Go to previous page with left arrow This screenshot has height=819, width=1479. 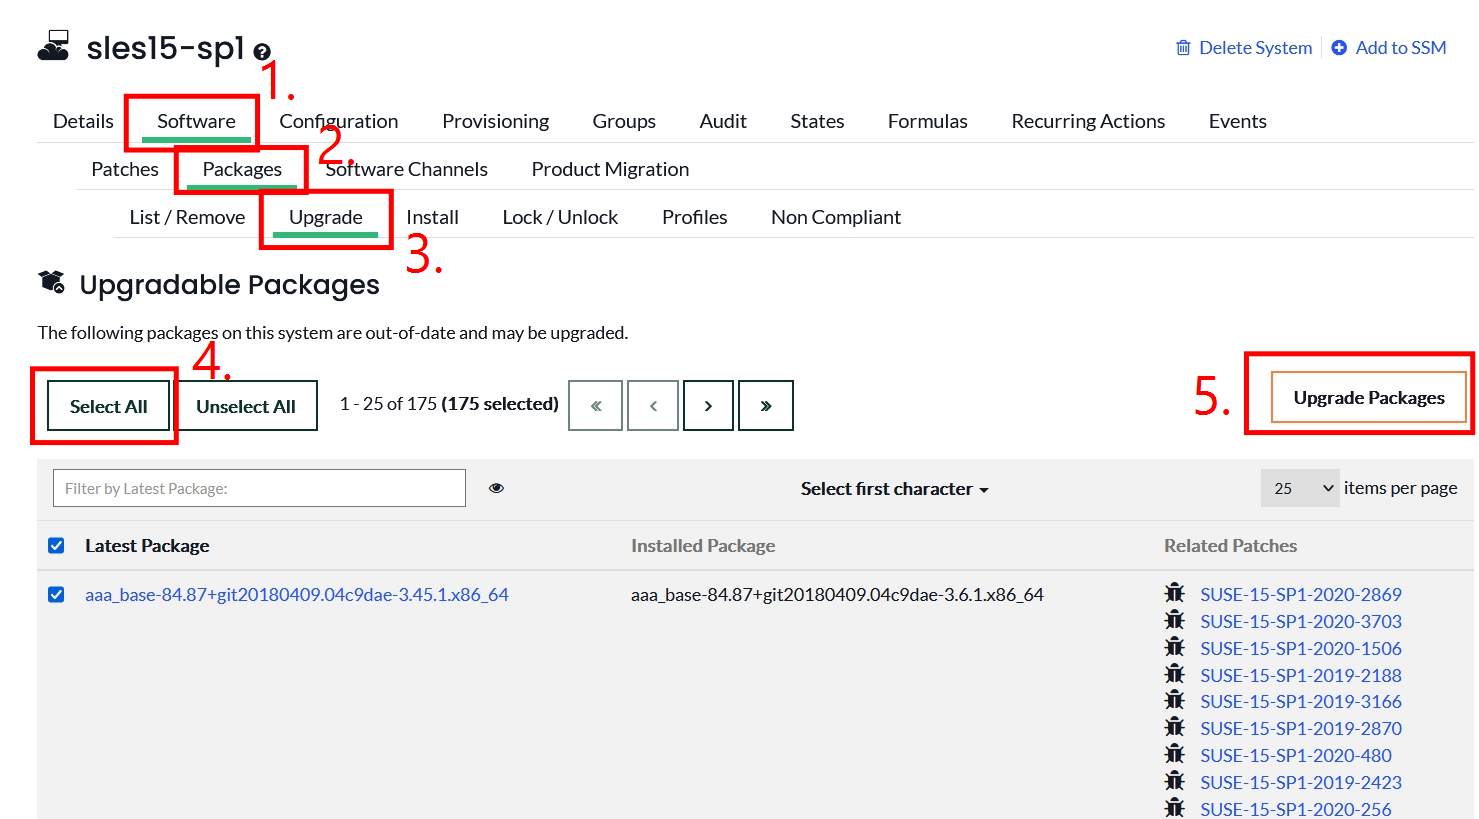(653, 405)
